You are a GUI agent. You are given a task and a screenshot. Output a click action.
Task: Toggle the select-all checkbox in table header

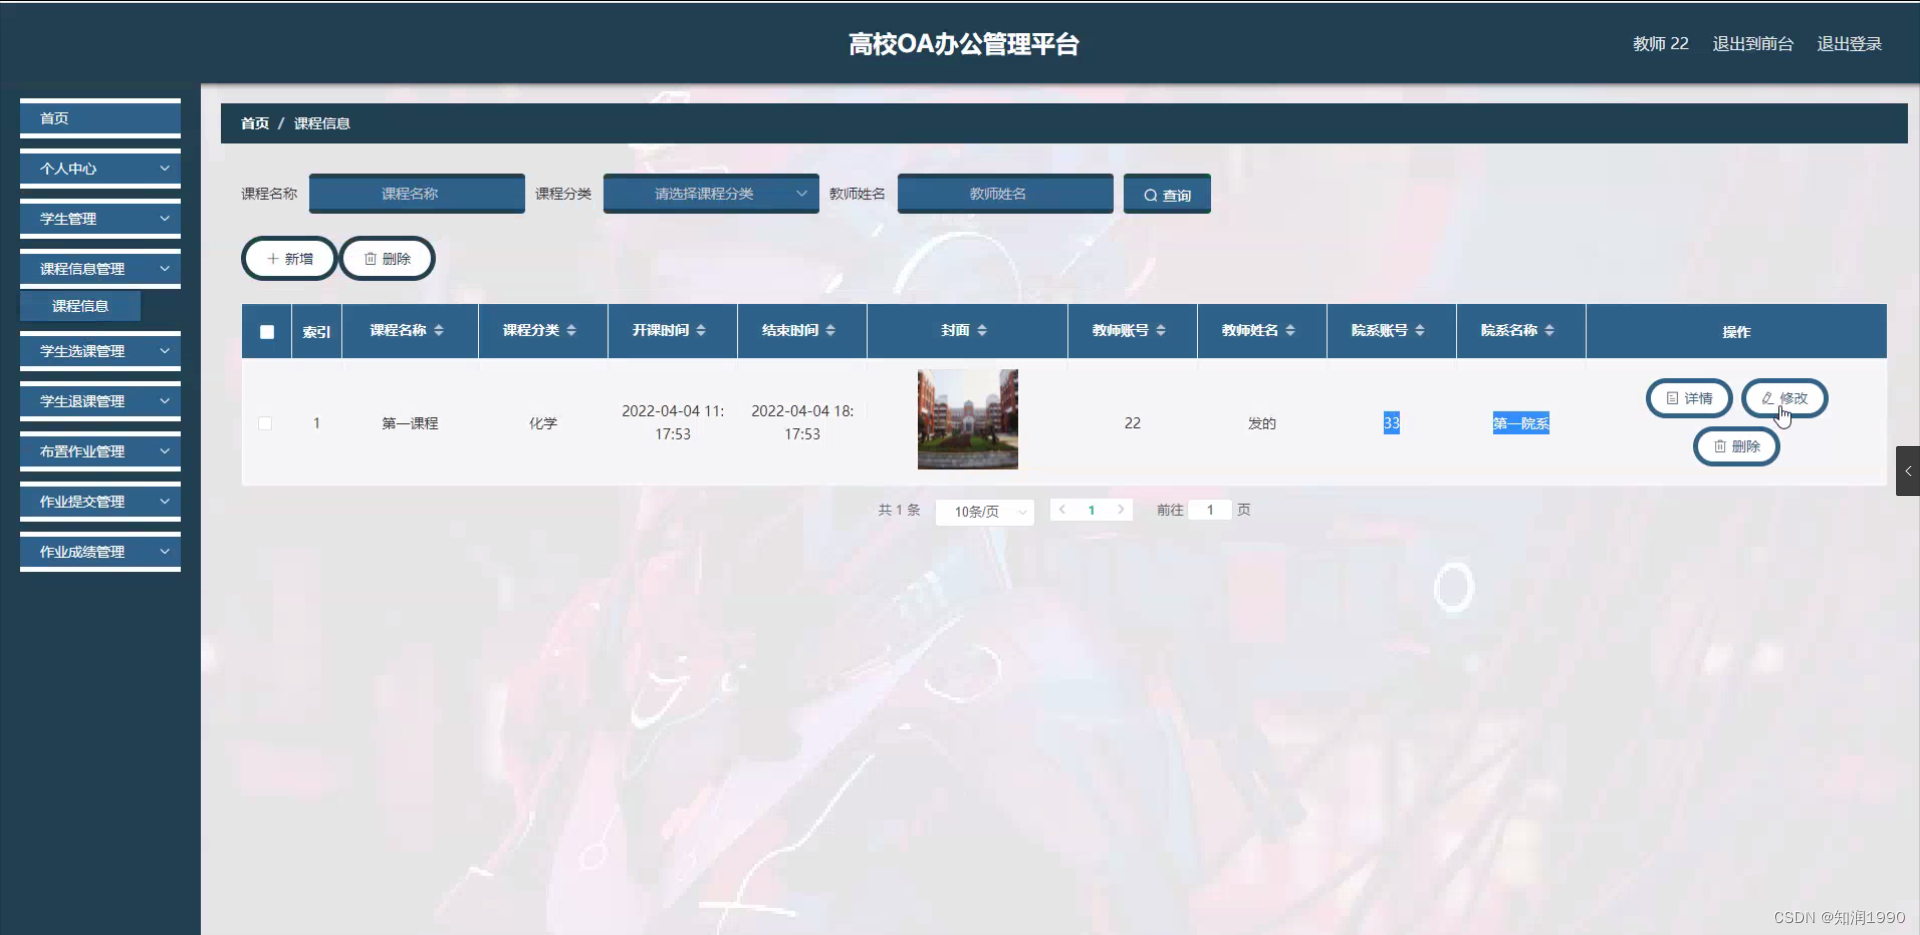tap(266, 331)
